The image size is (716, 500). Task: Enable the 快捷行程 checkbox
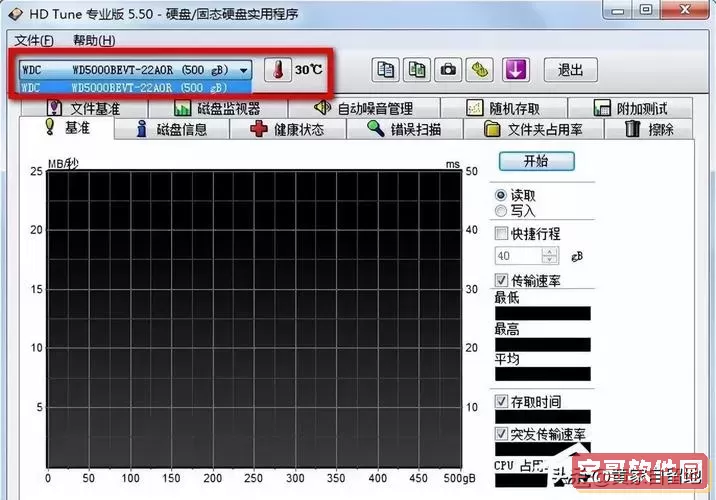coord(501,234)
